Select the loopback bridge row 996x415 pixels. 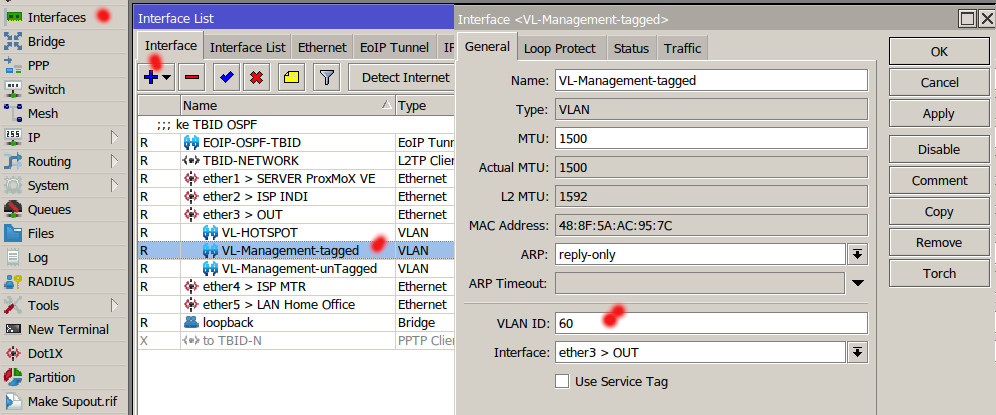296,322
